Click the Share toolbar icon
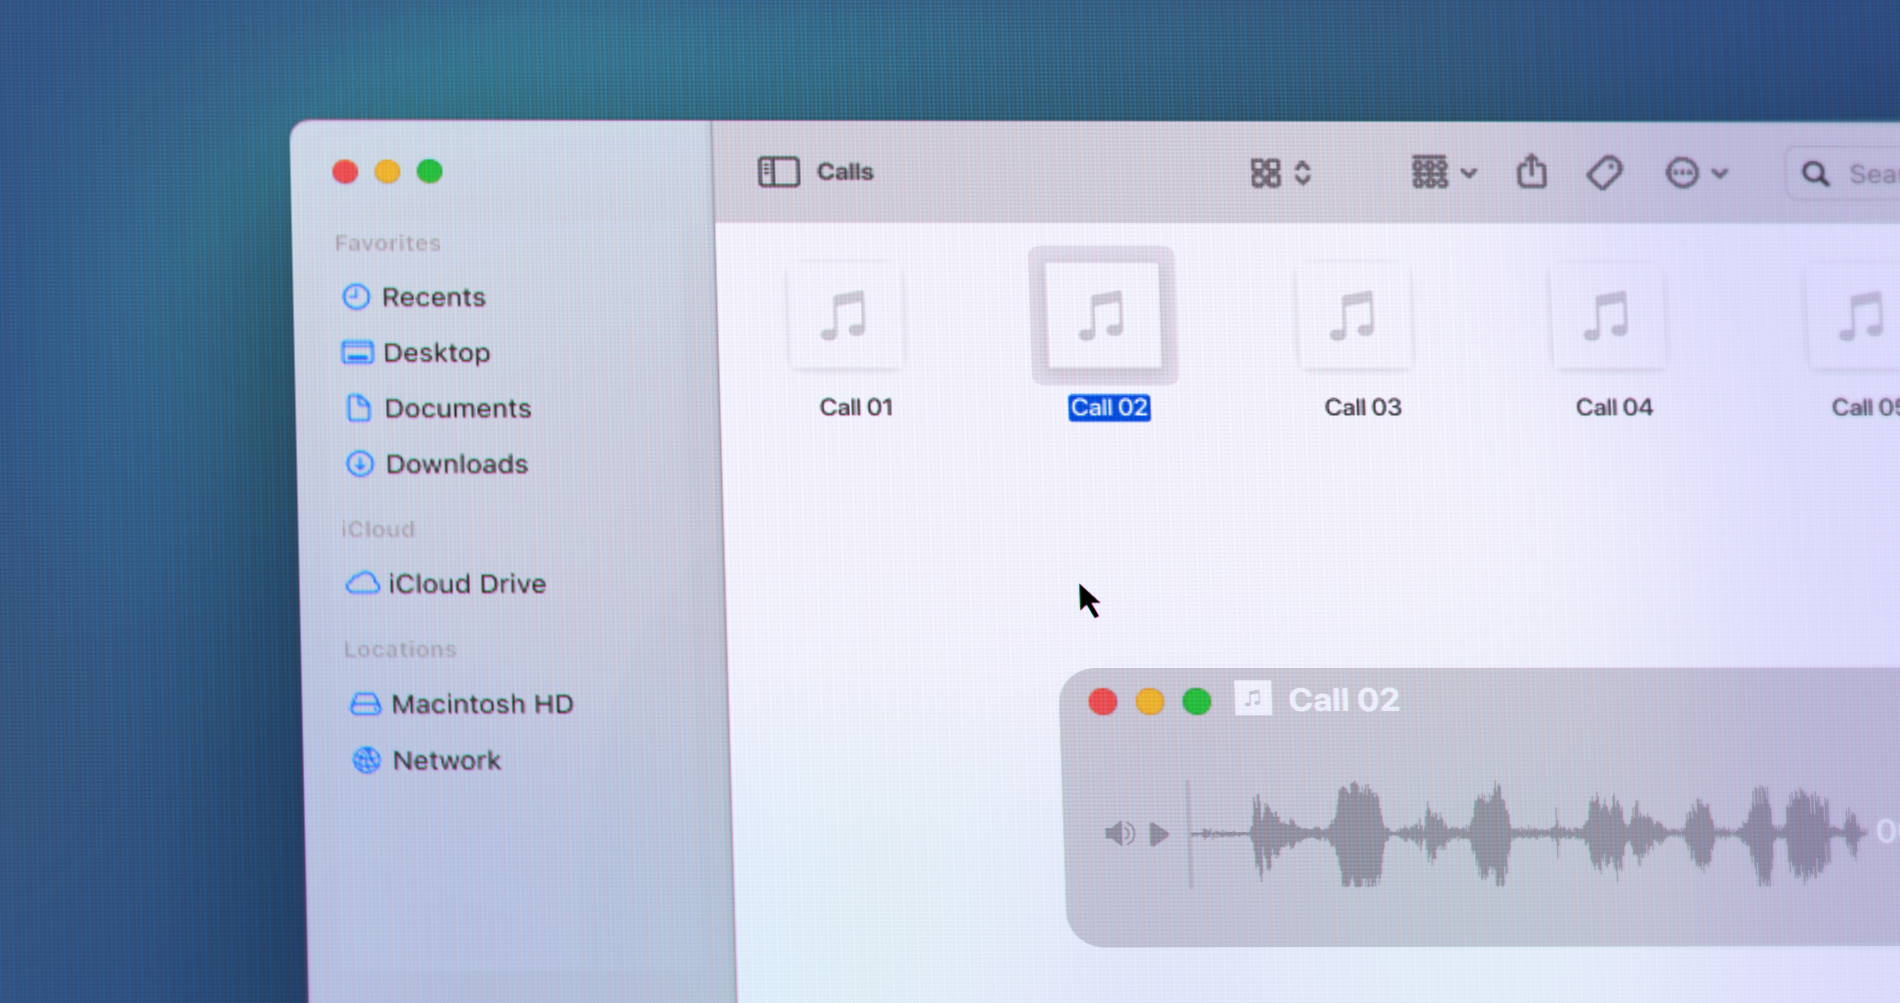This screenshot has width=1900, height=1003. (x=1531, y=172)
